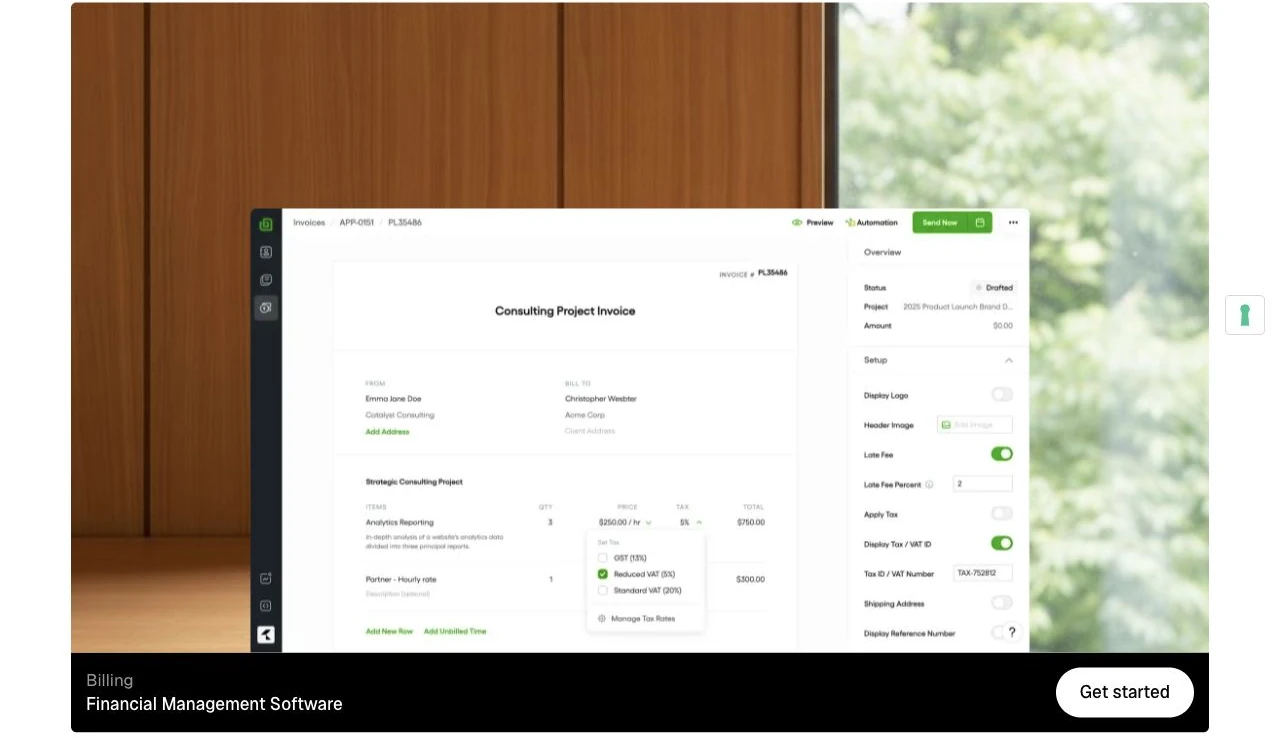1280x740 pixels.
Task: Click the Add Address link
Action: 387,432
